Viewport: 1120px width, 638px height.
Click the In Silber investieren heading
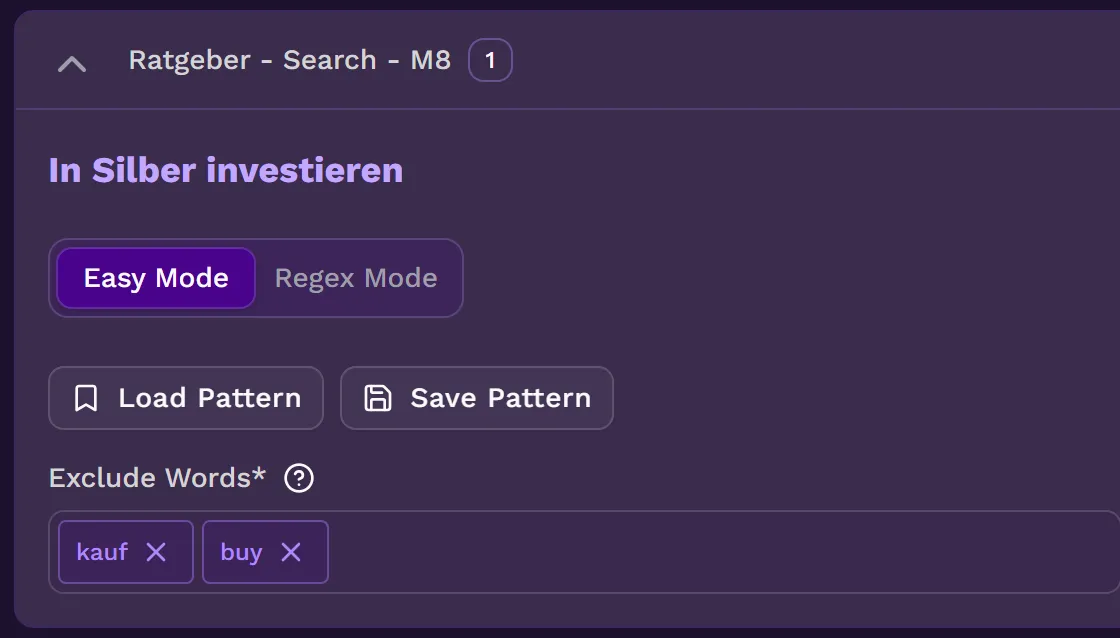pyautogui.click(x=226, y=171)
